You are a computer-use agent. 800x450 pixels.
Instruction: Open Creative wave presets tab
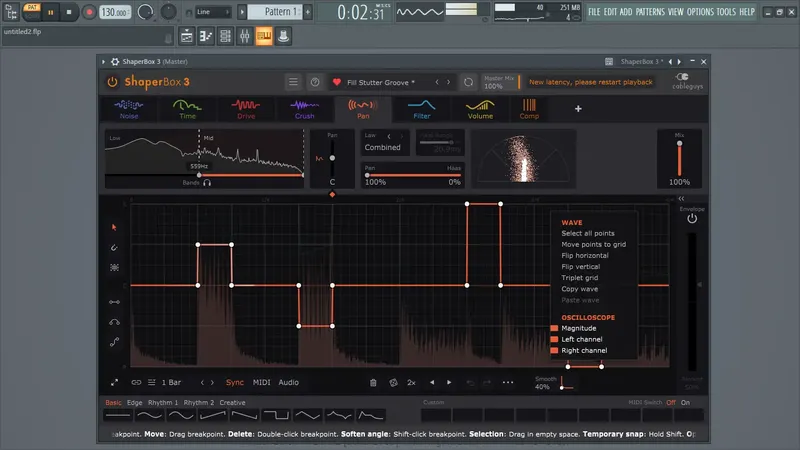click(x=232, y=403)
